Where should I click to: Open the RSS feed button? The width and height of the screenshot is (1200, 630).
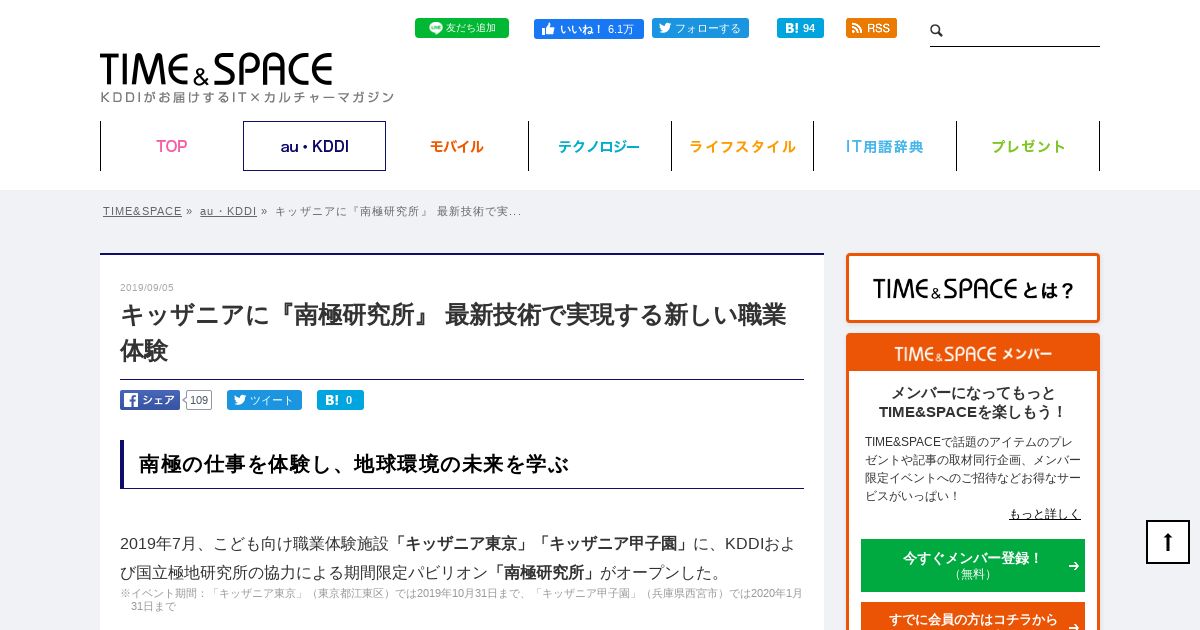pyautogui.click(x=871, y=28)
